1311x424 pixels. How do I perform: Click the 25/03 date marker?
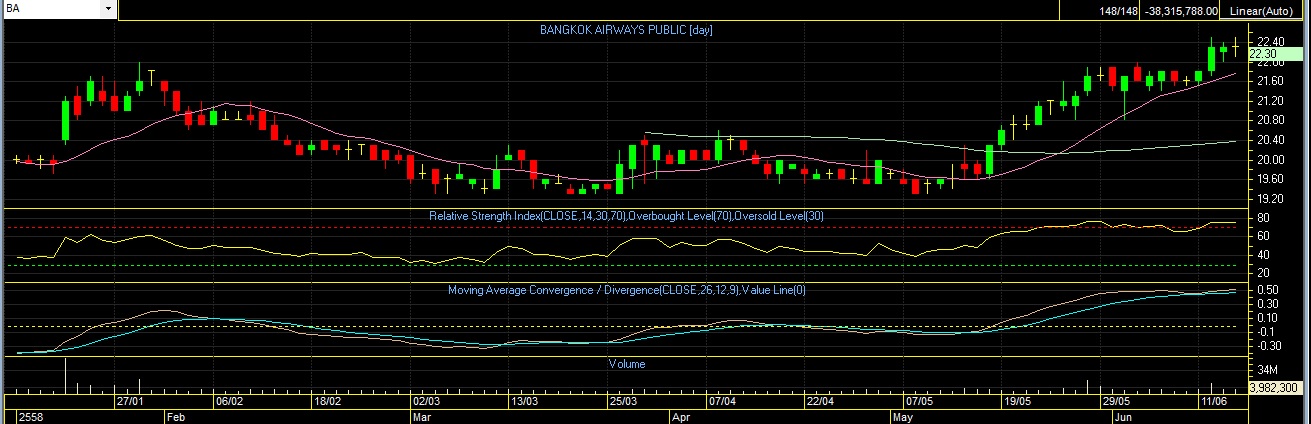point(623,400)
